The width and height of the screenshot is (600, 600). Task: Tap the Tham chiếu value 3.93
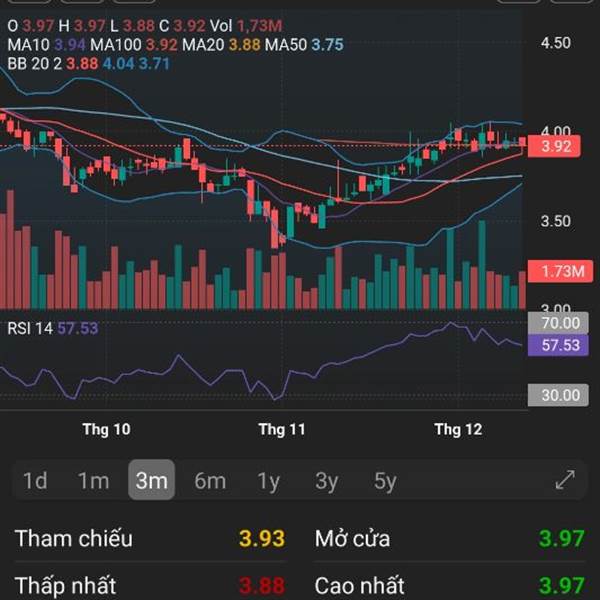262,538
